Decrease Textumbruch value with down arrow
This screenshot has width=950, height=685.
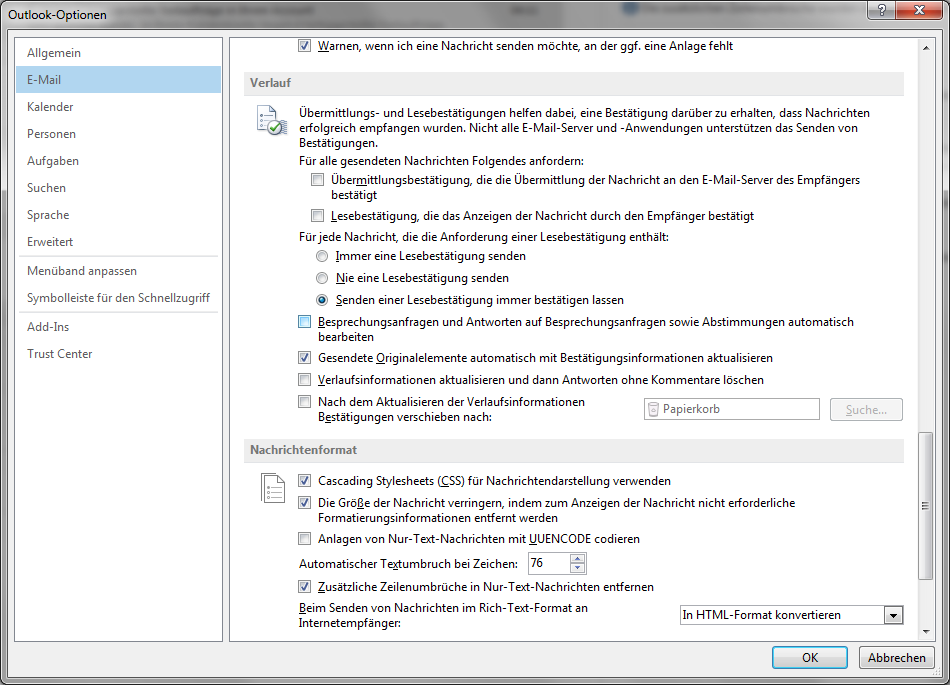click(x=577, y=568)
